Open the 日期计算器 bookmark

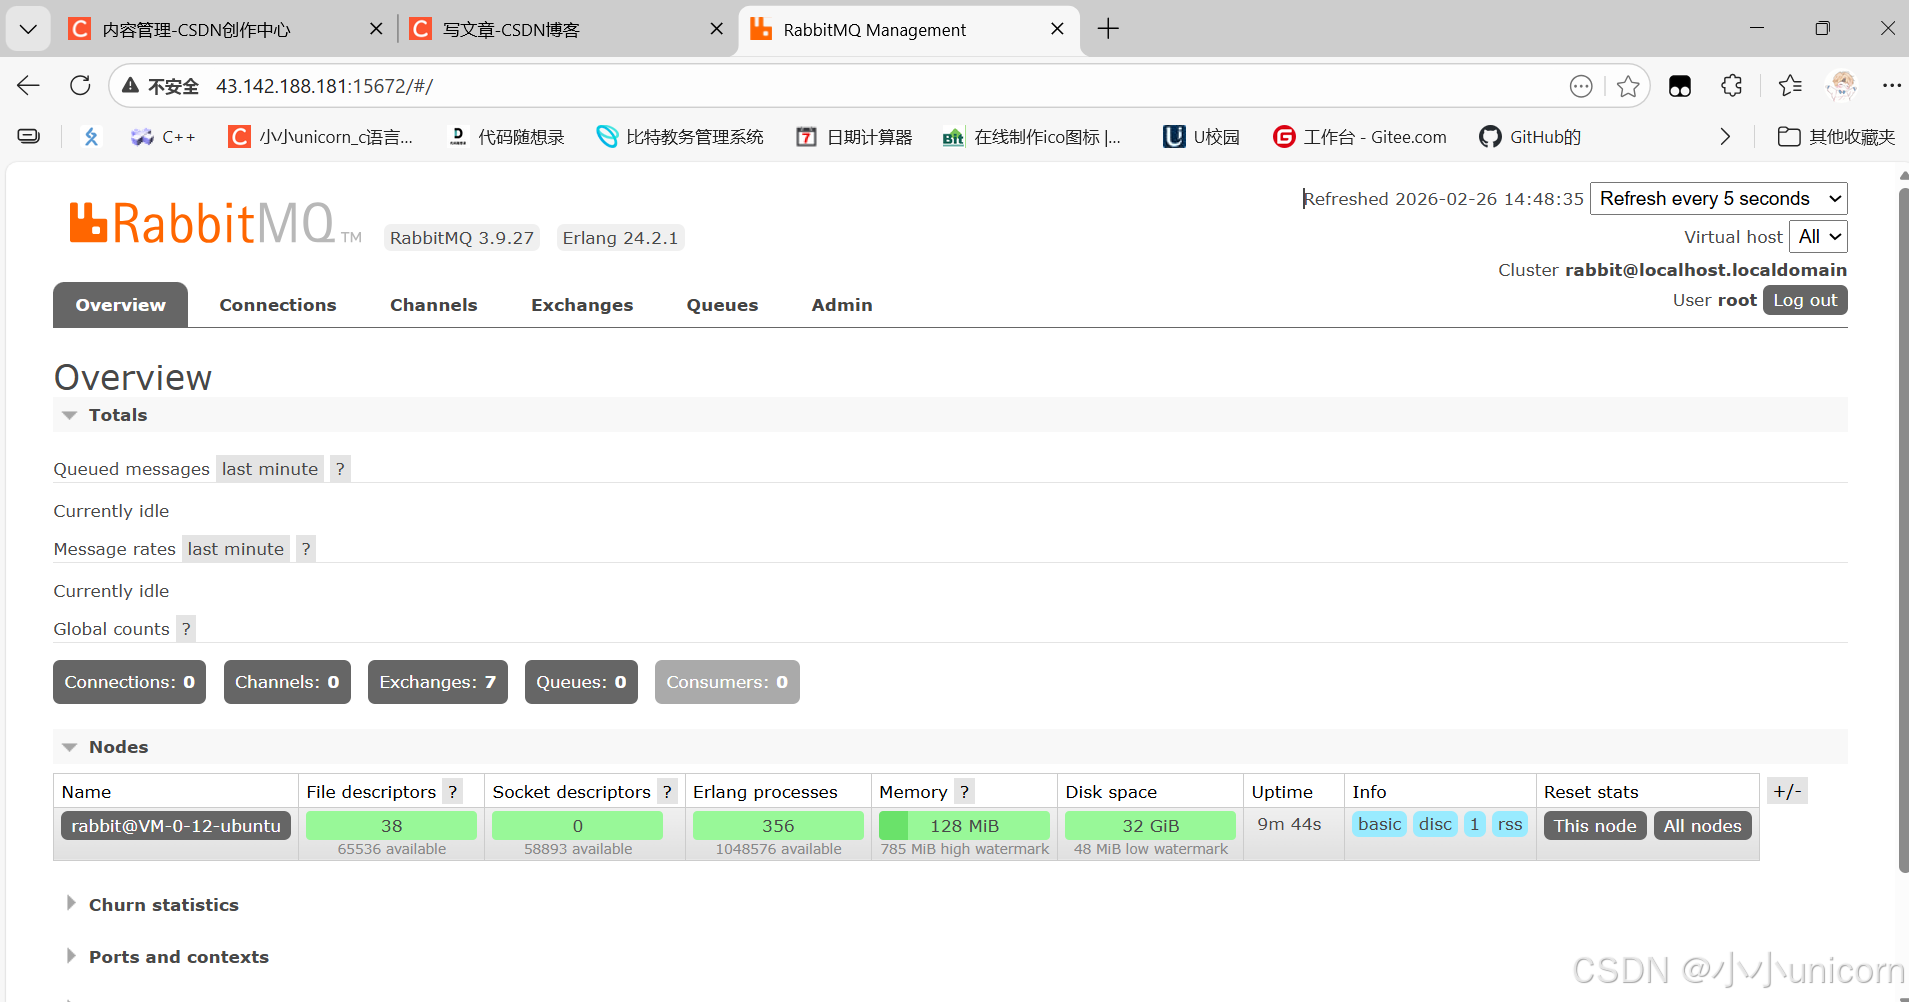(x=854, y=137)
